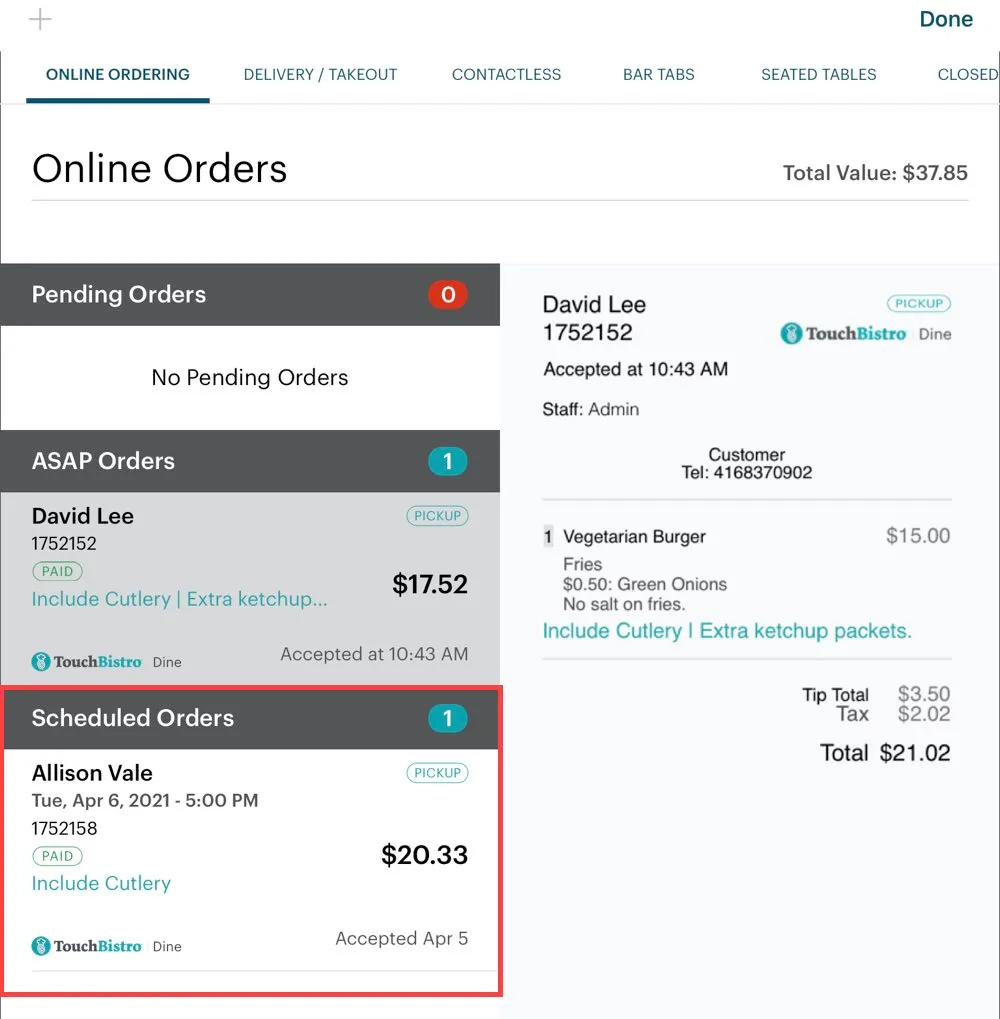Toggle the PICKUP badge on Allison Vale's order

(x=437, y=773)
